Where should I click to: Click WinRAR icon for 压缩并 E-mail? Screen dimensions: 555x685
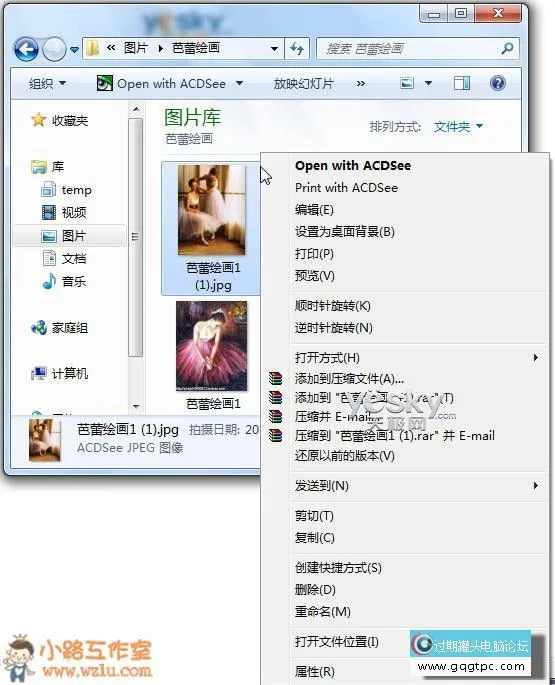point(275,416)
